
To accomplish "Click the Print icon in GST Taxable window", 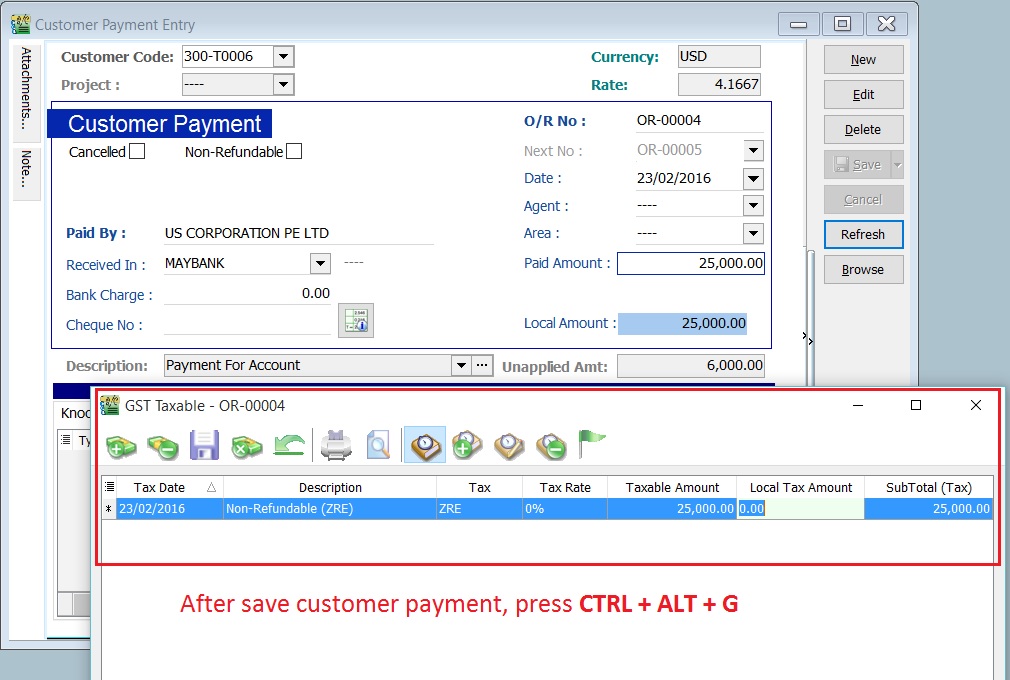I will pos(335,447).
